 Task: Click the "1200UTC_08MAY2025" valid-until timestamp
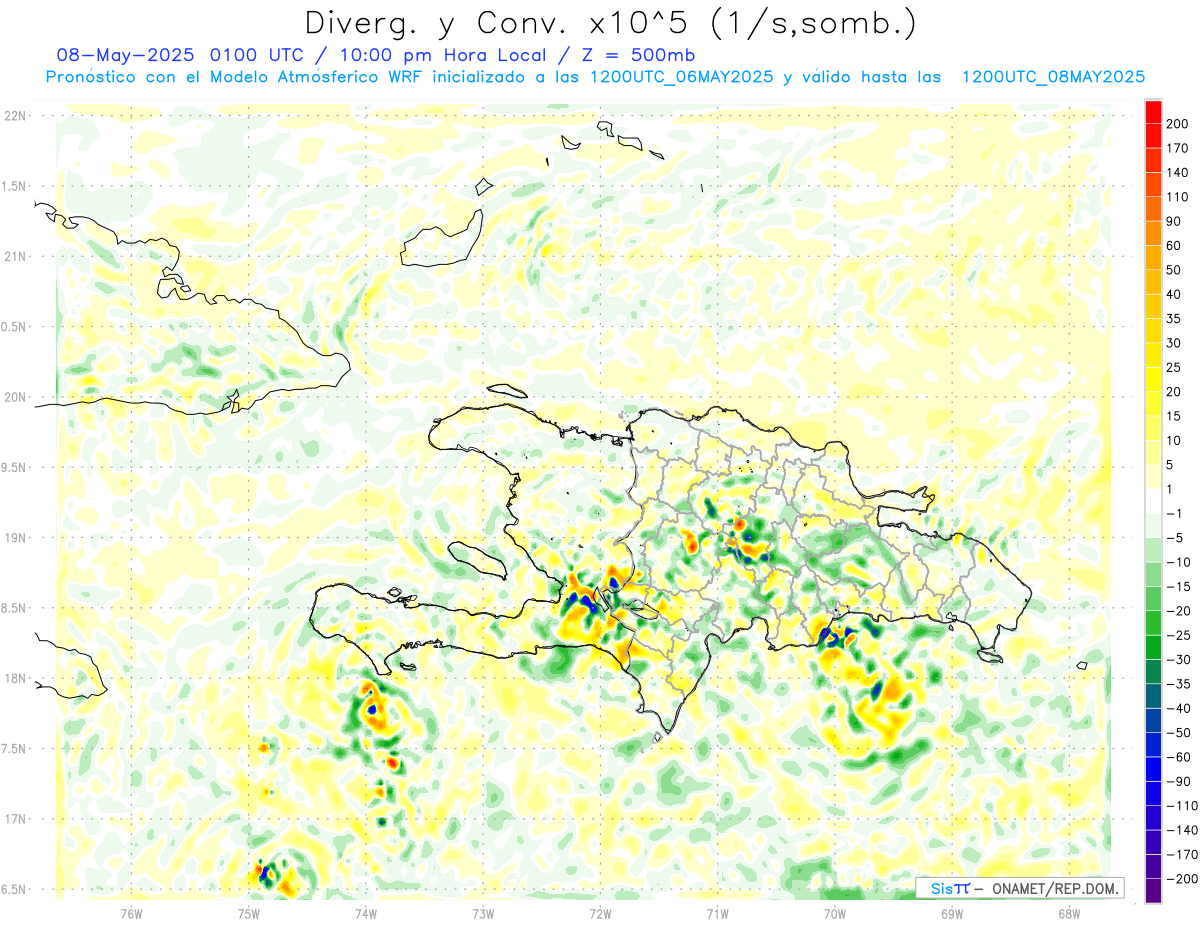coord(1053,77)
